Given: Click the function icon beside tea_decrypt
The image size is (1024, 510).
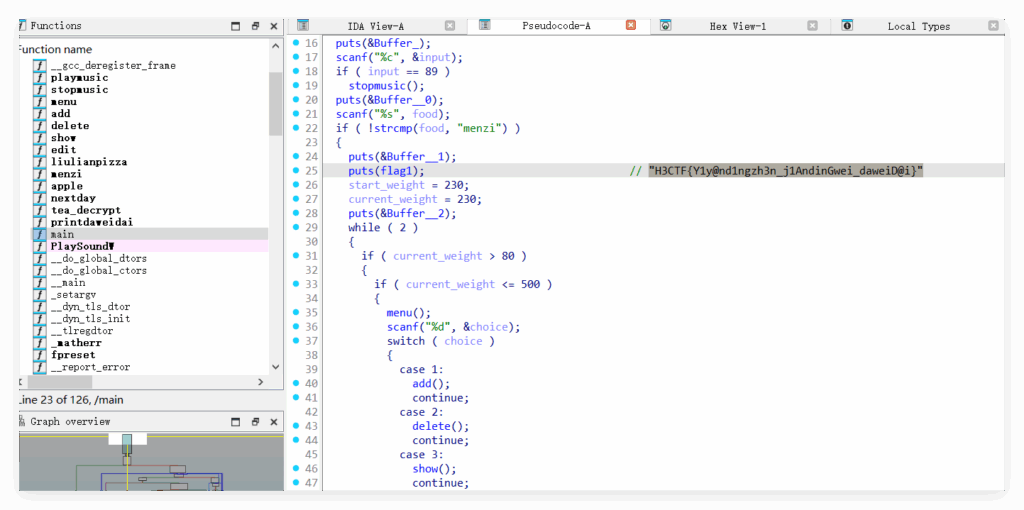Looking at the screenshot, I should tap(39, 210).
